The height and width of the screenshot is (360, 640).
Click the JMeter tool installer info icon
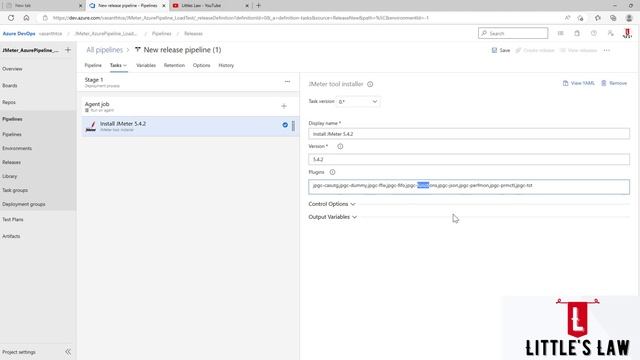(x=370, y=84)
